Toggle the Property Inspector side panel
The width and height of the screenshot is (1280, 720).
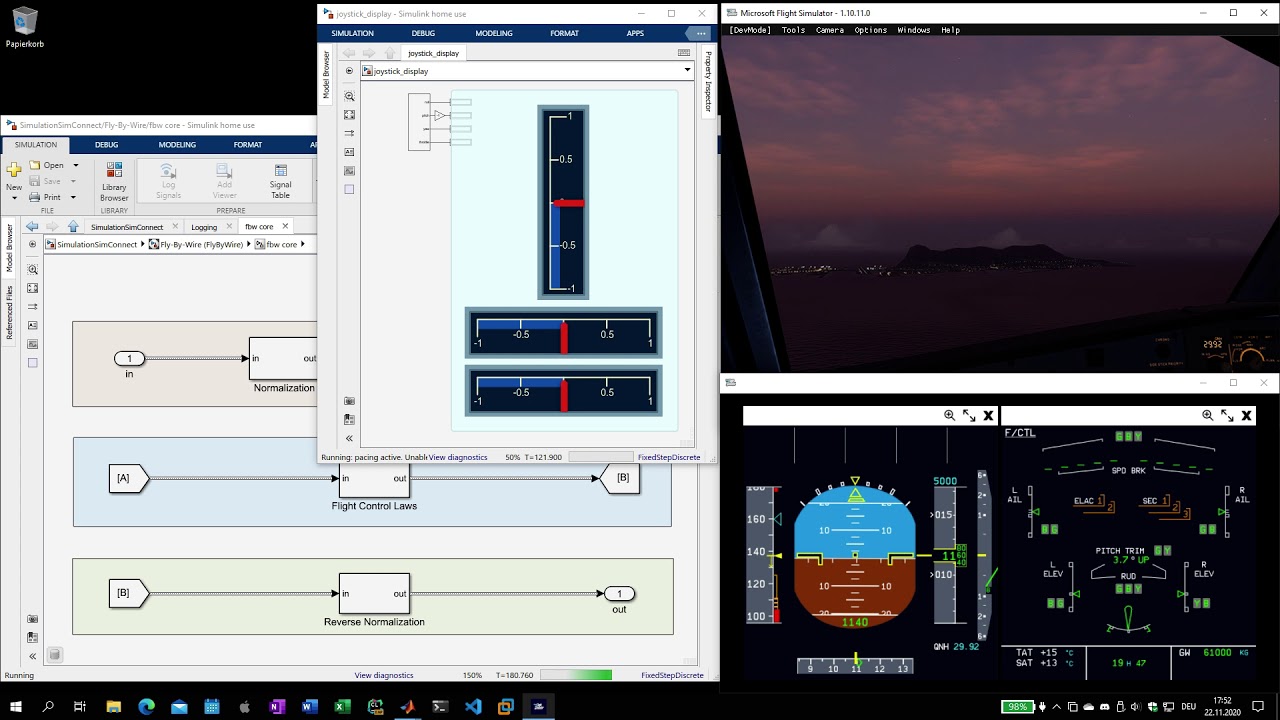click(x=708, y=81)
